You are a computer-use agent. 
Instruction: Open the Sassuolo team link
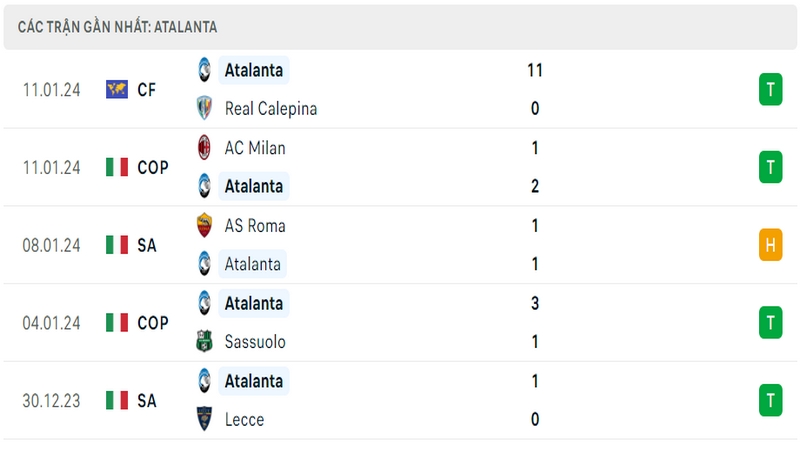(x=255, y=342)
